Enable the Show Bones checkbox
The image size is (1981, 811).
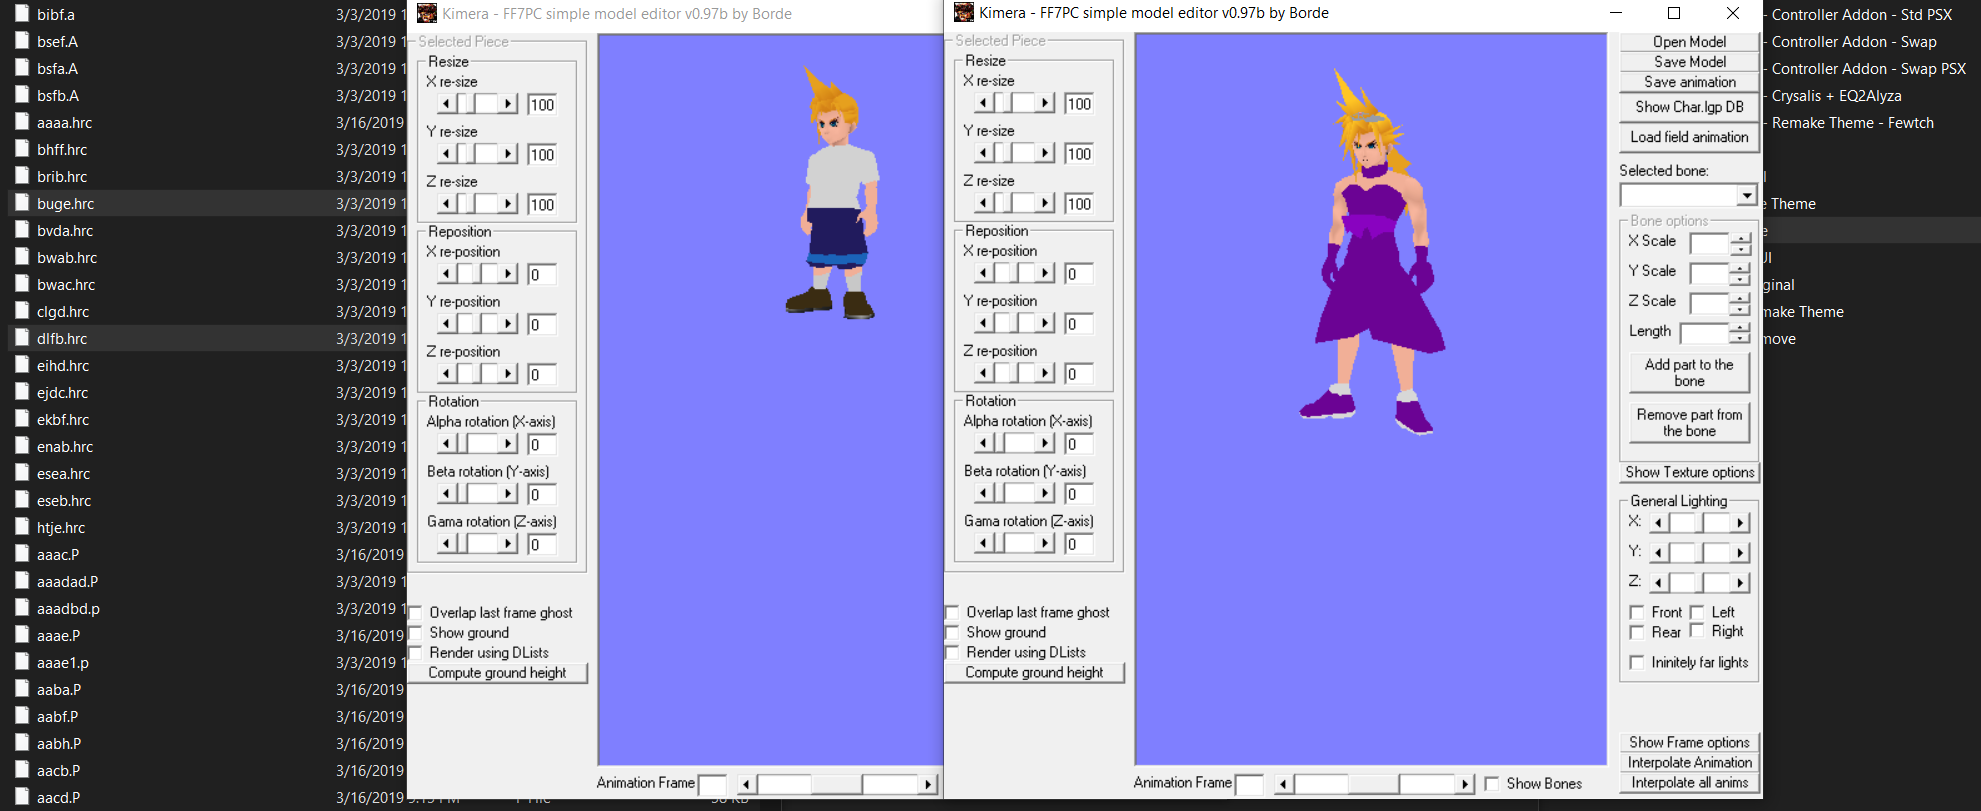1492,784
